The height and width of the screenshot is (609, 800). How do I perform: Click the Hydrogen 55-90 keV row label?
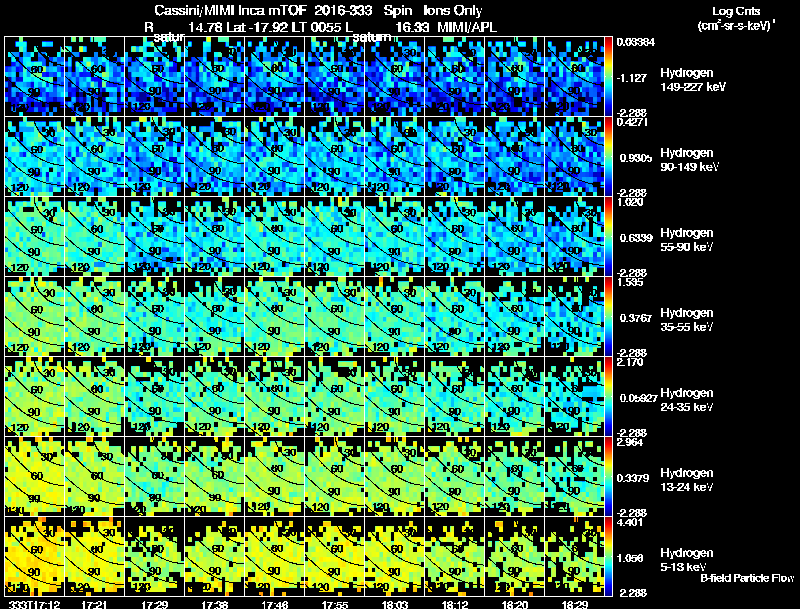(687, 240)
